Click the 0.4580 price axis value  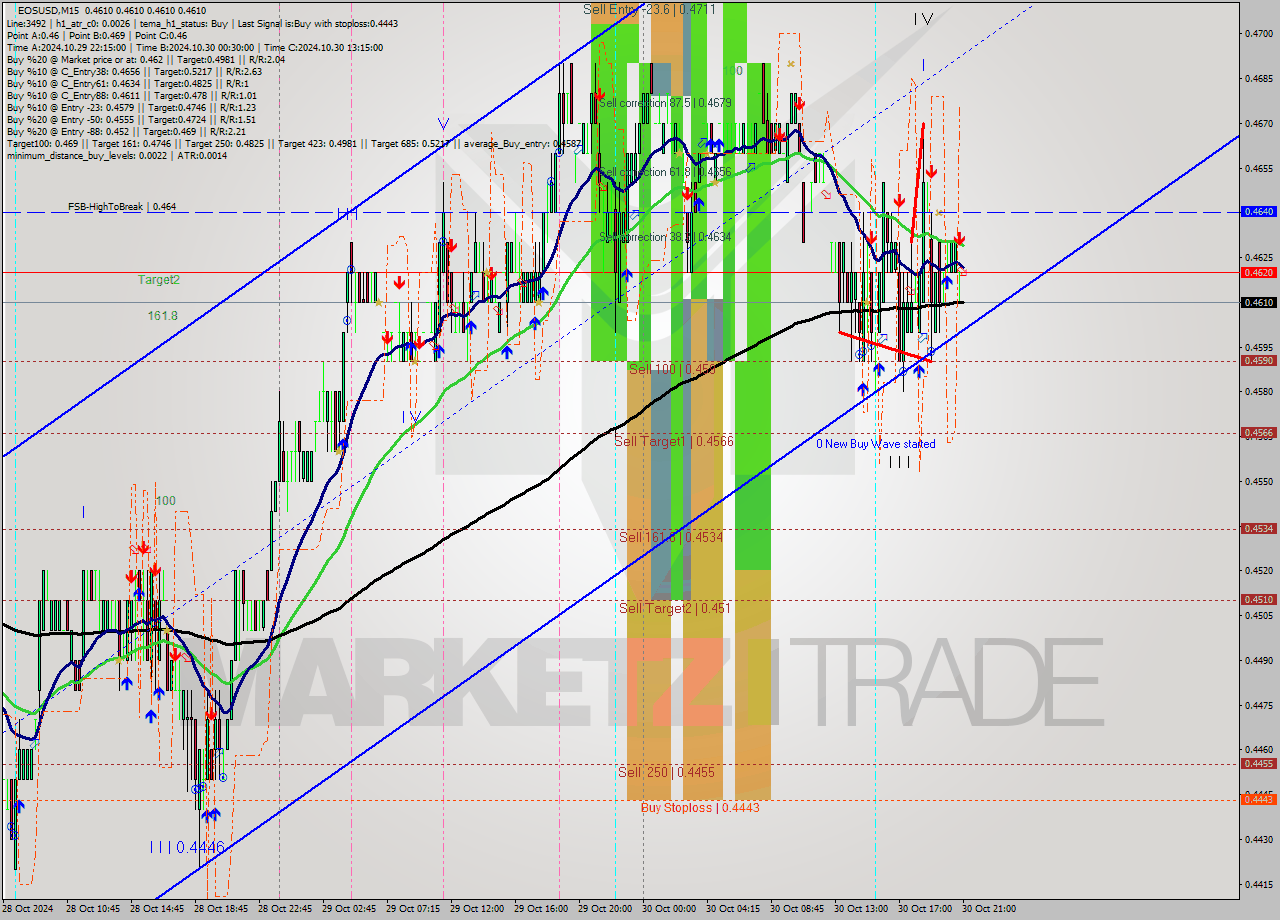pos(1258,391)
